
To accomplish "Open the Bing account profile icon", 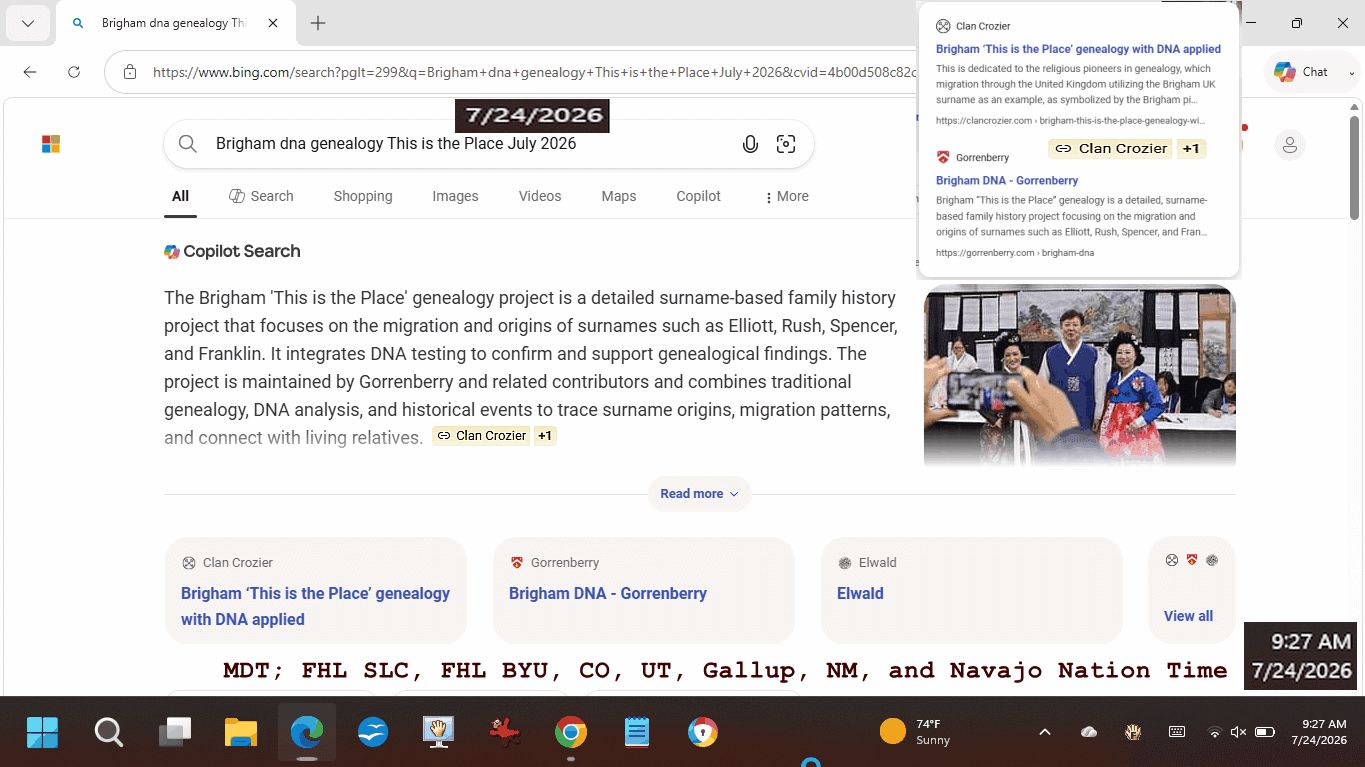I will pyautogui.click(x=1290, y=145).
